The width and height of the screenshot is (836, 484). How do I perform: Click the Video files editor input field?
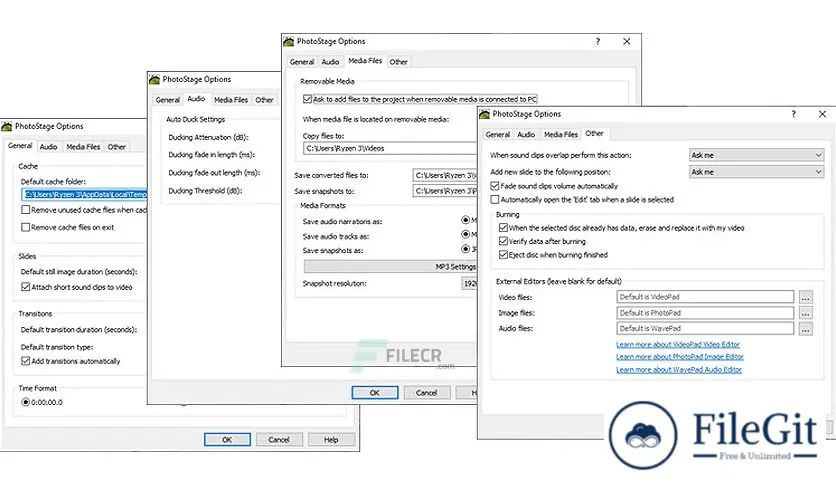coord(705,297)
